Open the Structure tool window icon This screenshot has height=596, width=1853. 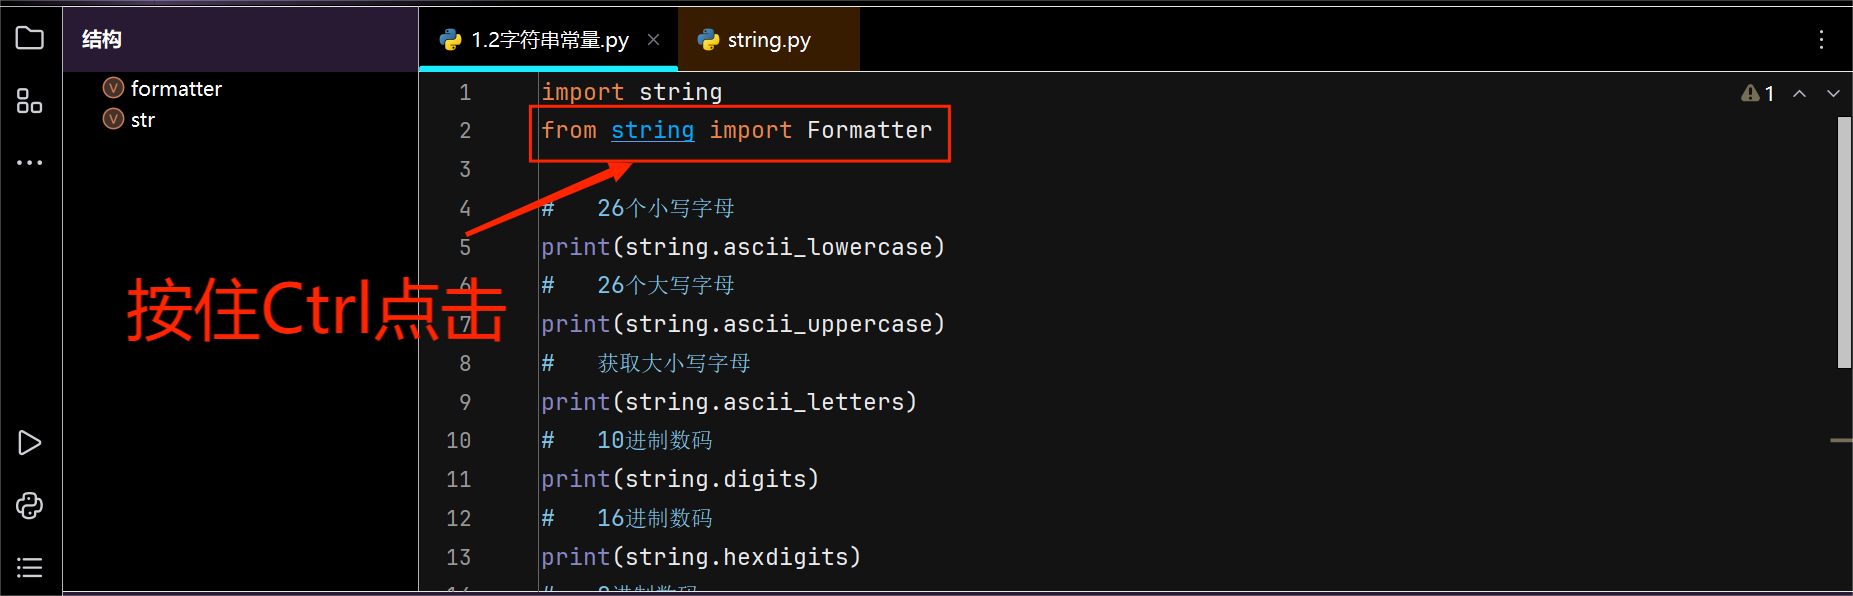click(30, 101)
